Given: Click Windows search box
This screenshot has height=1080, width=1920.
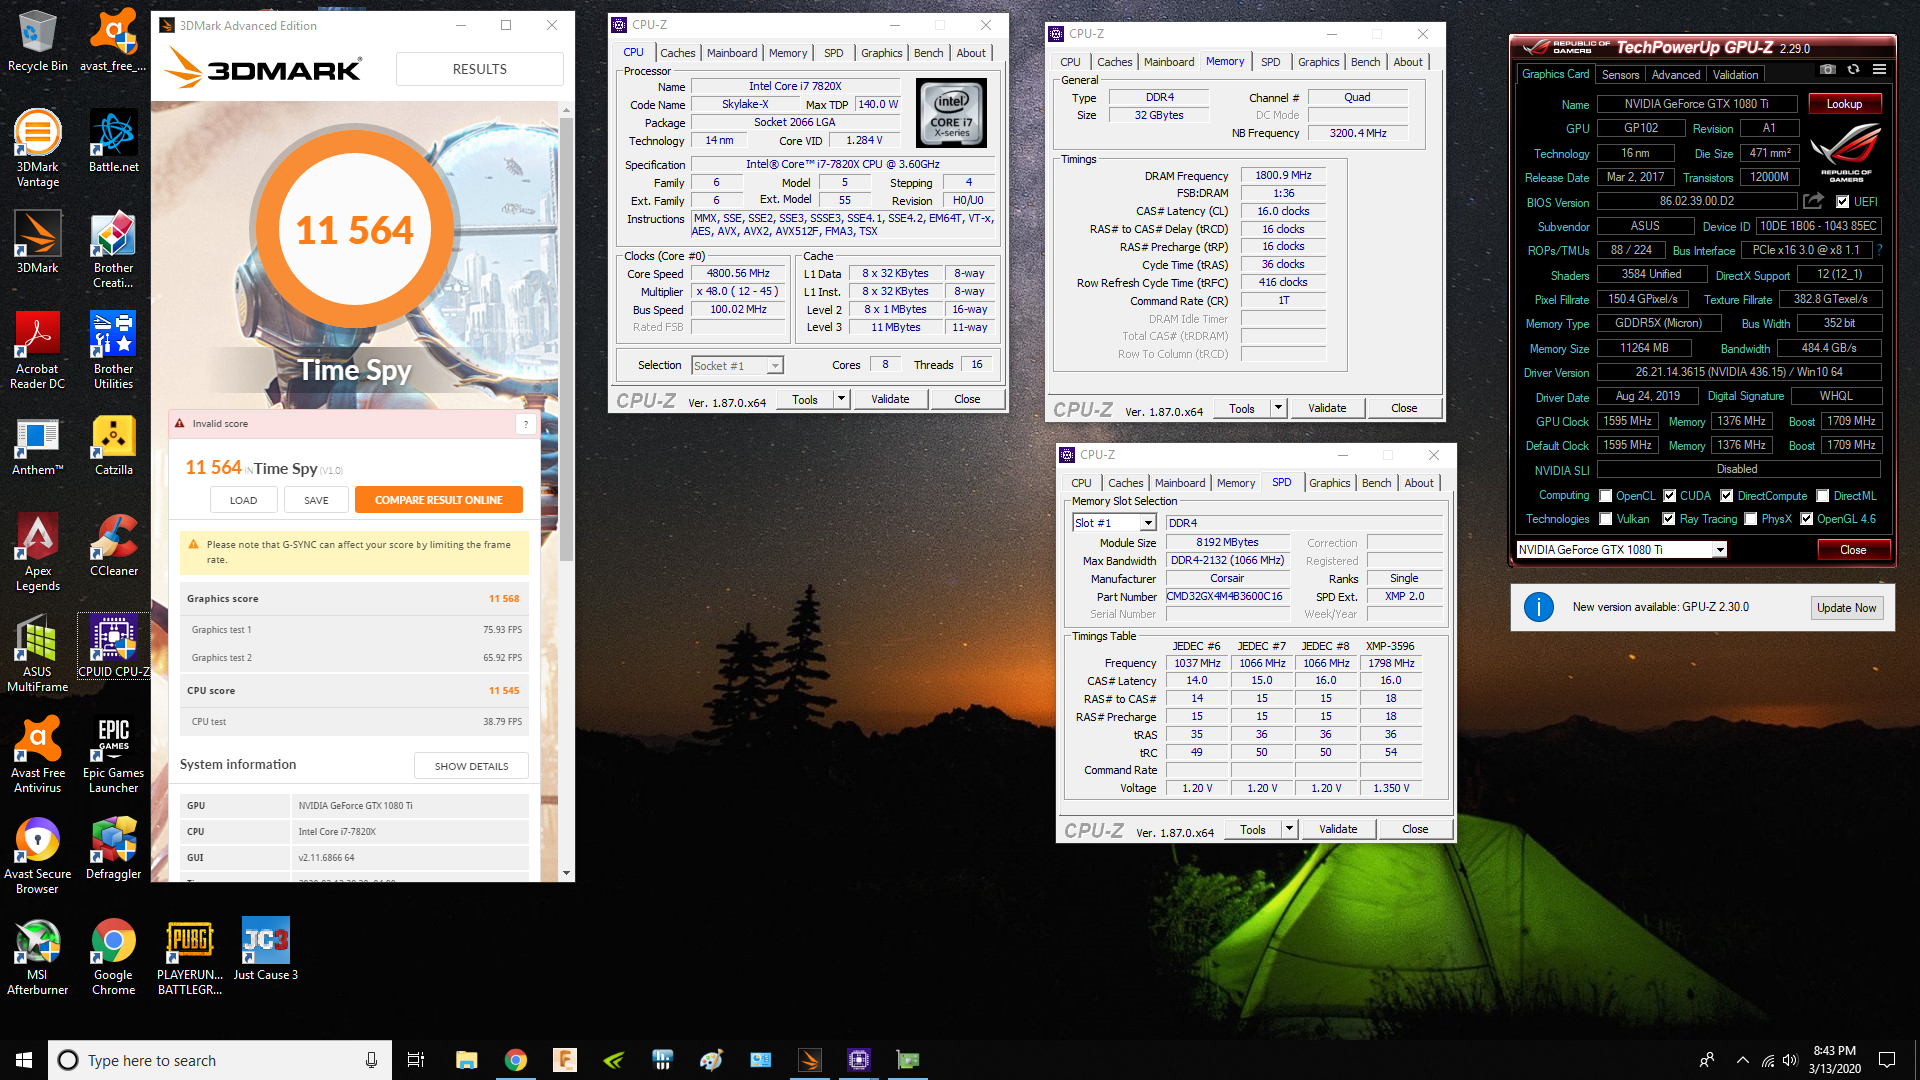Looking at the screenshot, I should point(220,1060).
